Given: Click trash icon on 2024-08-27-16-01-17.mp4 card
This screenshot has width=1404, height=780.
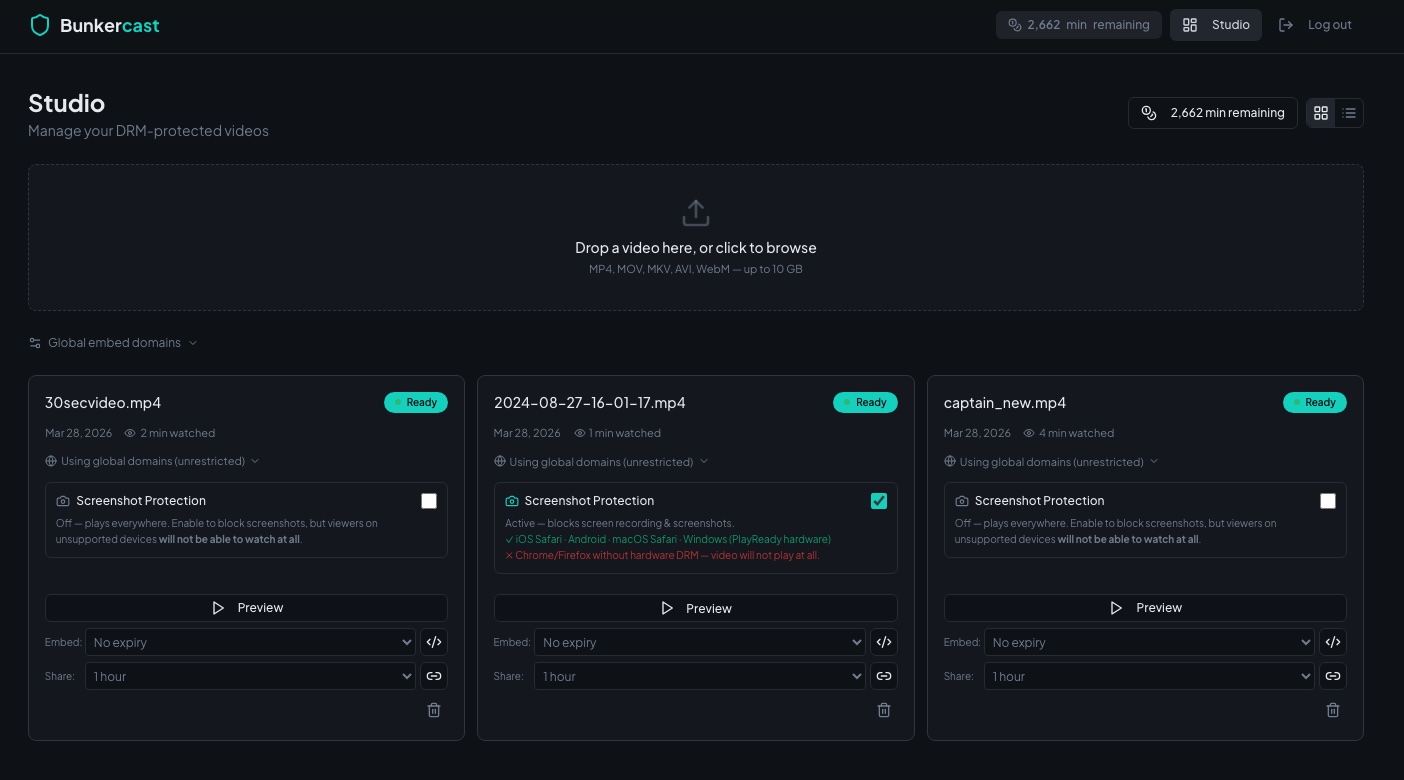Looking at the screenshot, I should pos(883,710).
